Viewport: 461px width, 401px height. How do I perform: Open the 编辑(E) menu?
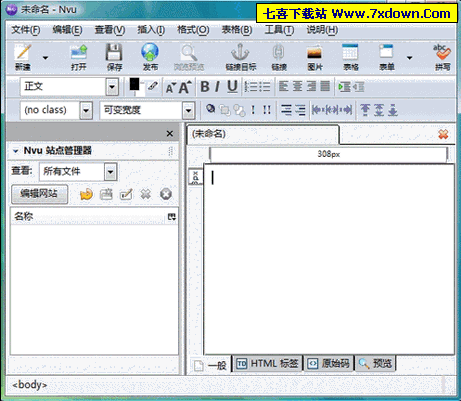(x=67, y=30)
